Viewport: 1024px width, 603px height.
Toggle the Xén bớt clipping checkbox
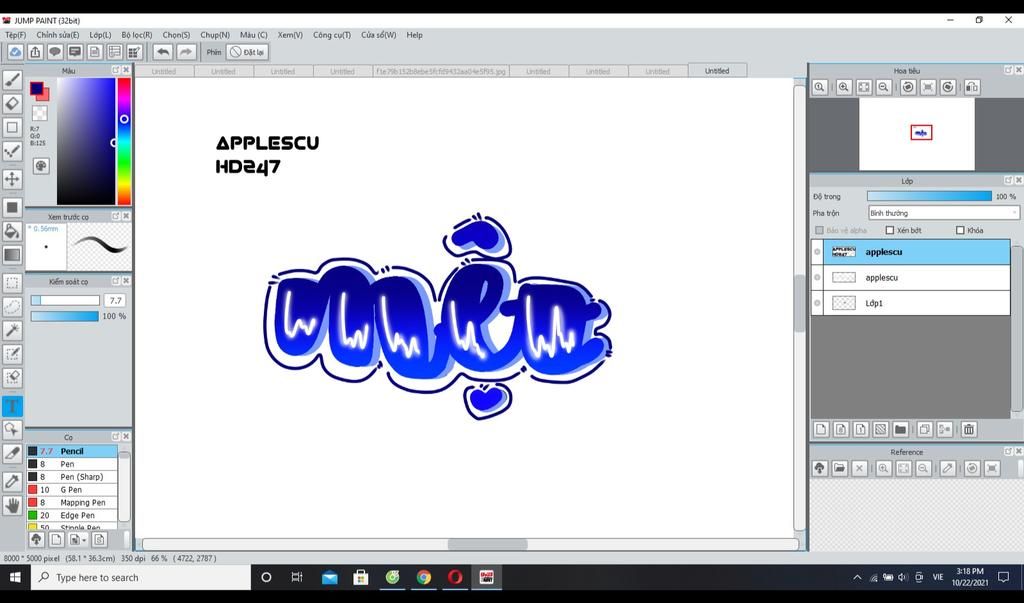(889, 230)
